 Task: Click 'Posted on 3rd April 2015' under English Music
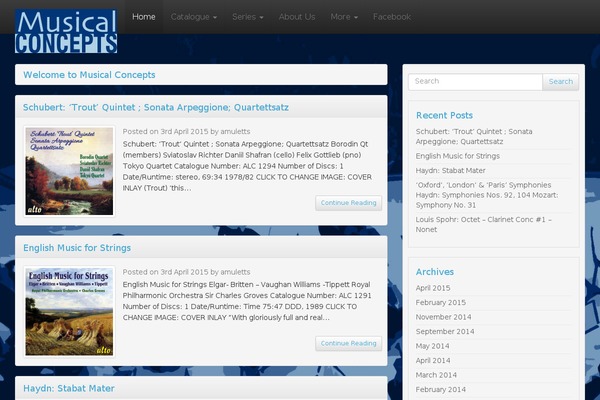point(166,272)
